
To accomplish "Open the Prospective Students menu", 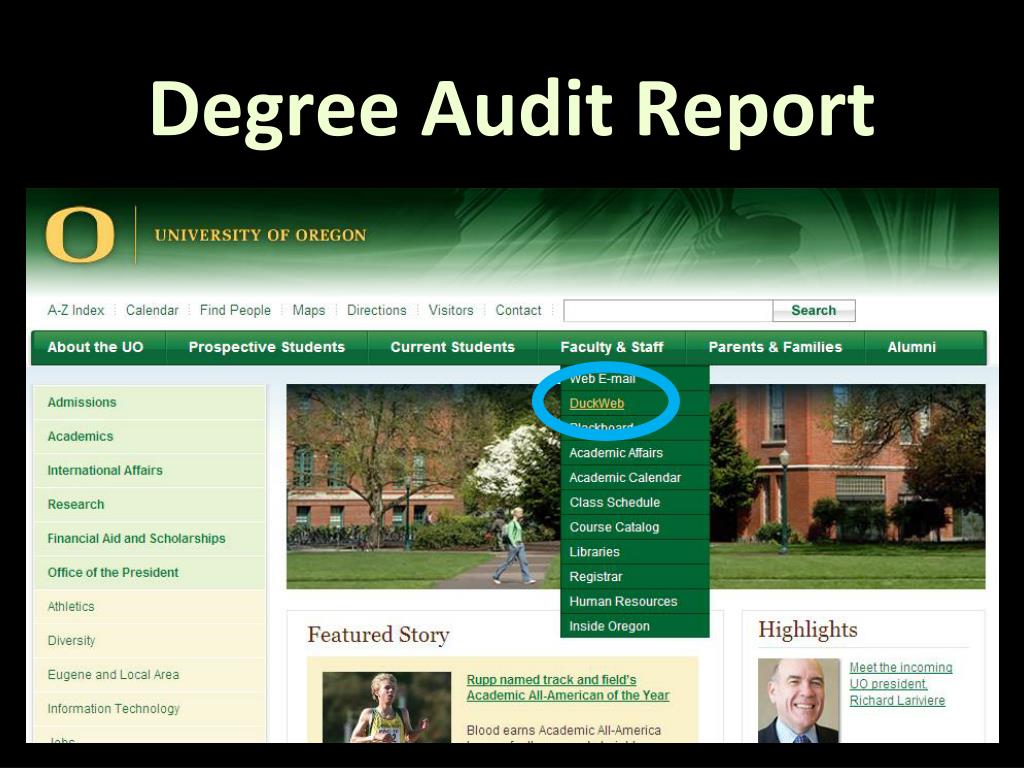I will coord(266,347).
